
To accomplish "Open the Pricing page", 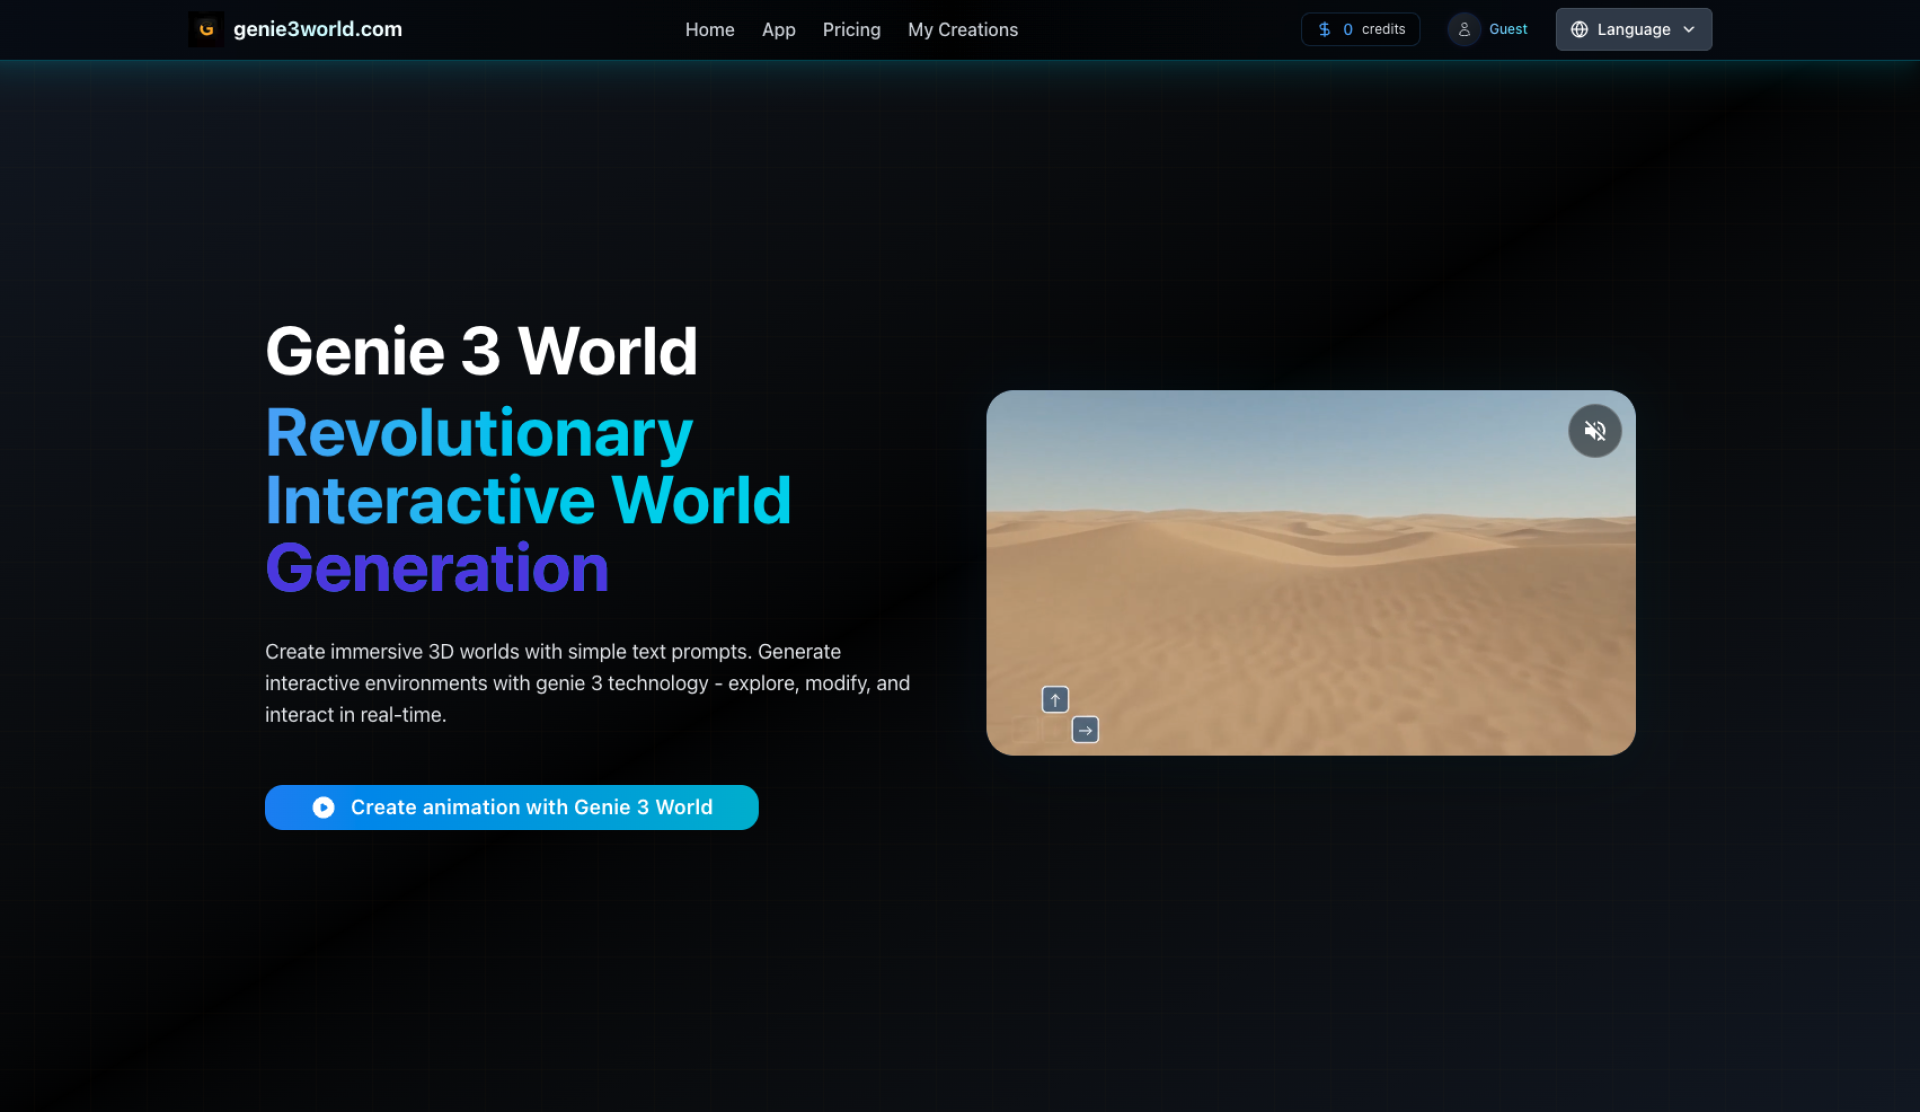I will pyautogui.click(x=851, y=30).
